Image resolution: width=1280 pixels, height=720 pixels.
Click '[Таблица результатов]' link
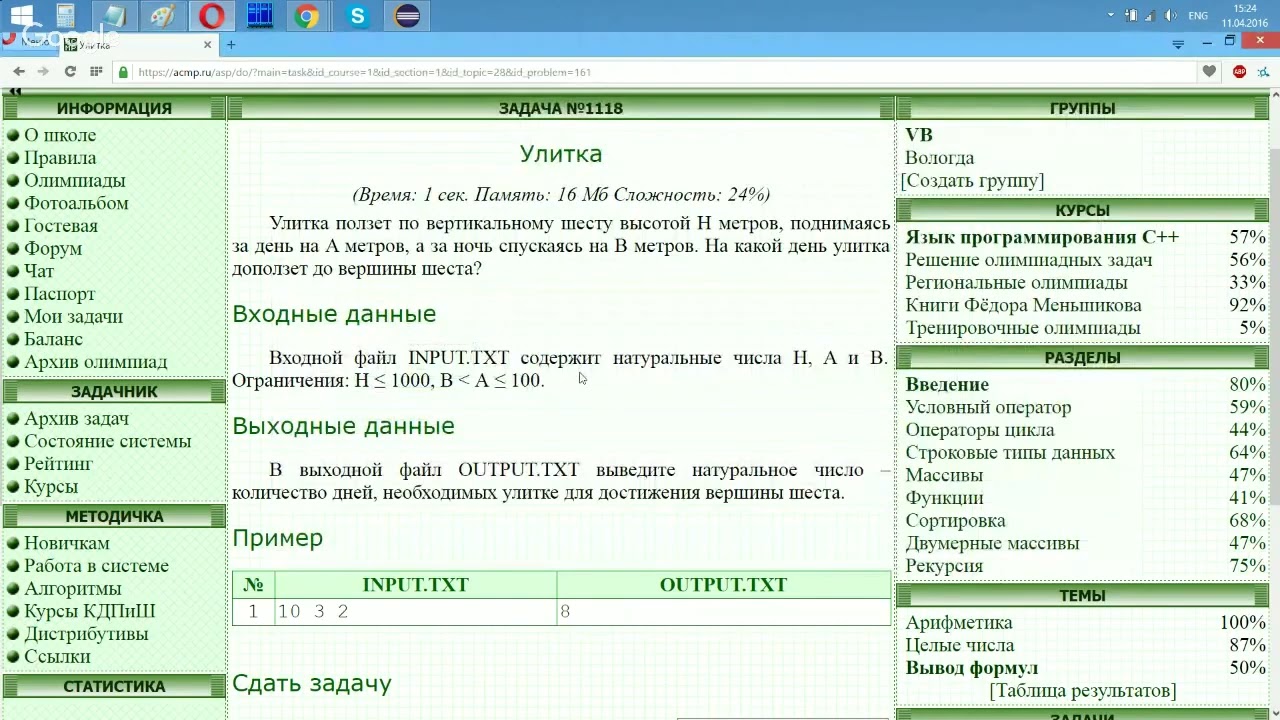click(1082, 691)
